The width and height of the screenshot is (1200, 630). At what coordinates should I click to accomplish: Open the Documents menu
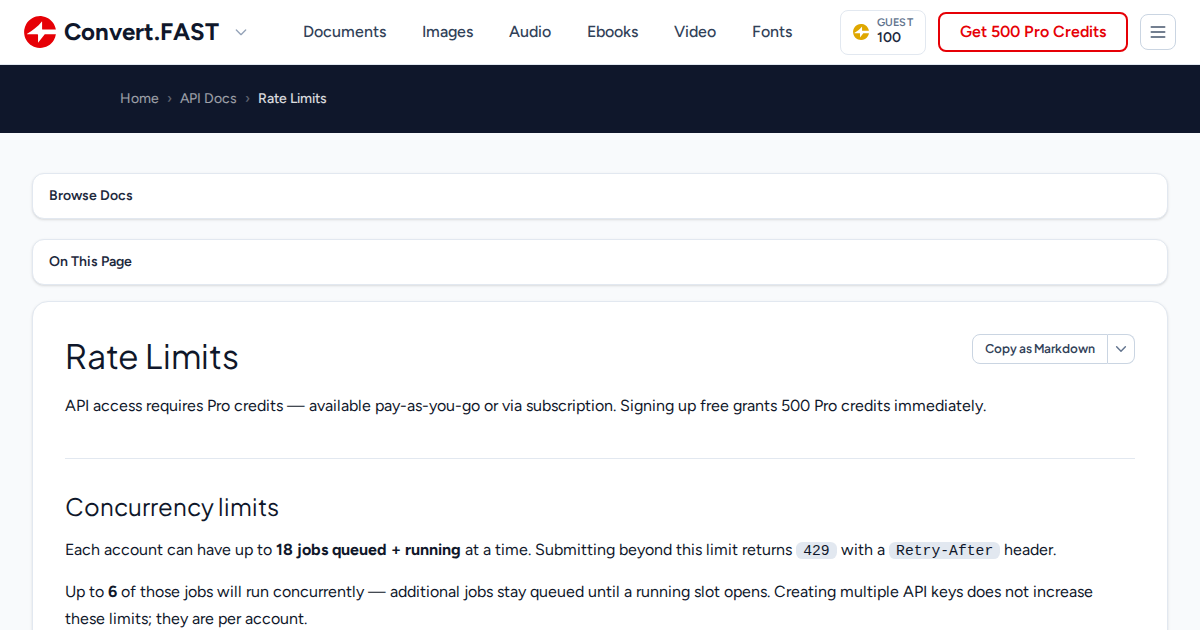[344, 32]
